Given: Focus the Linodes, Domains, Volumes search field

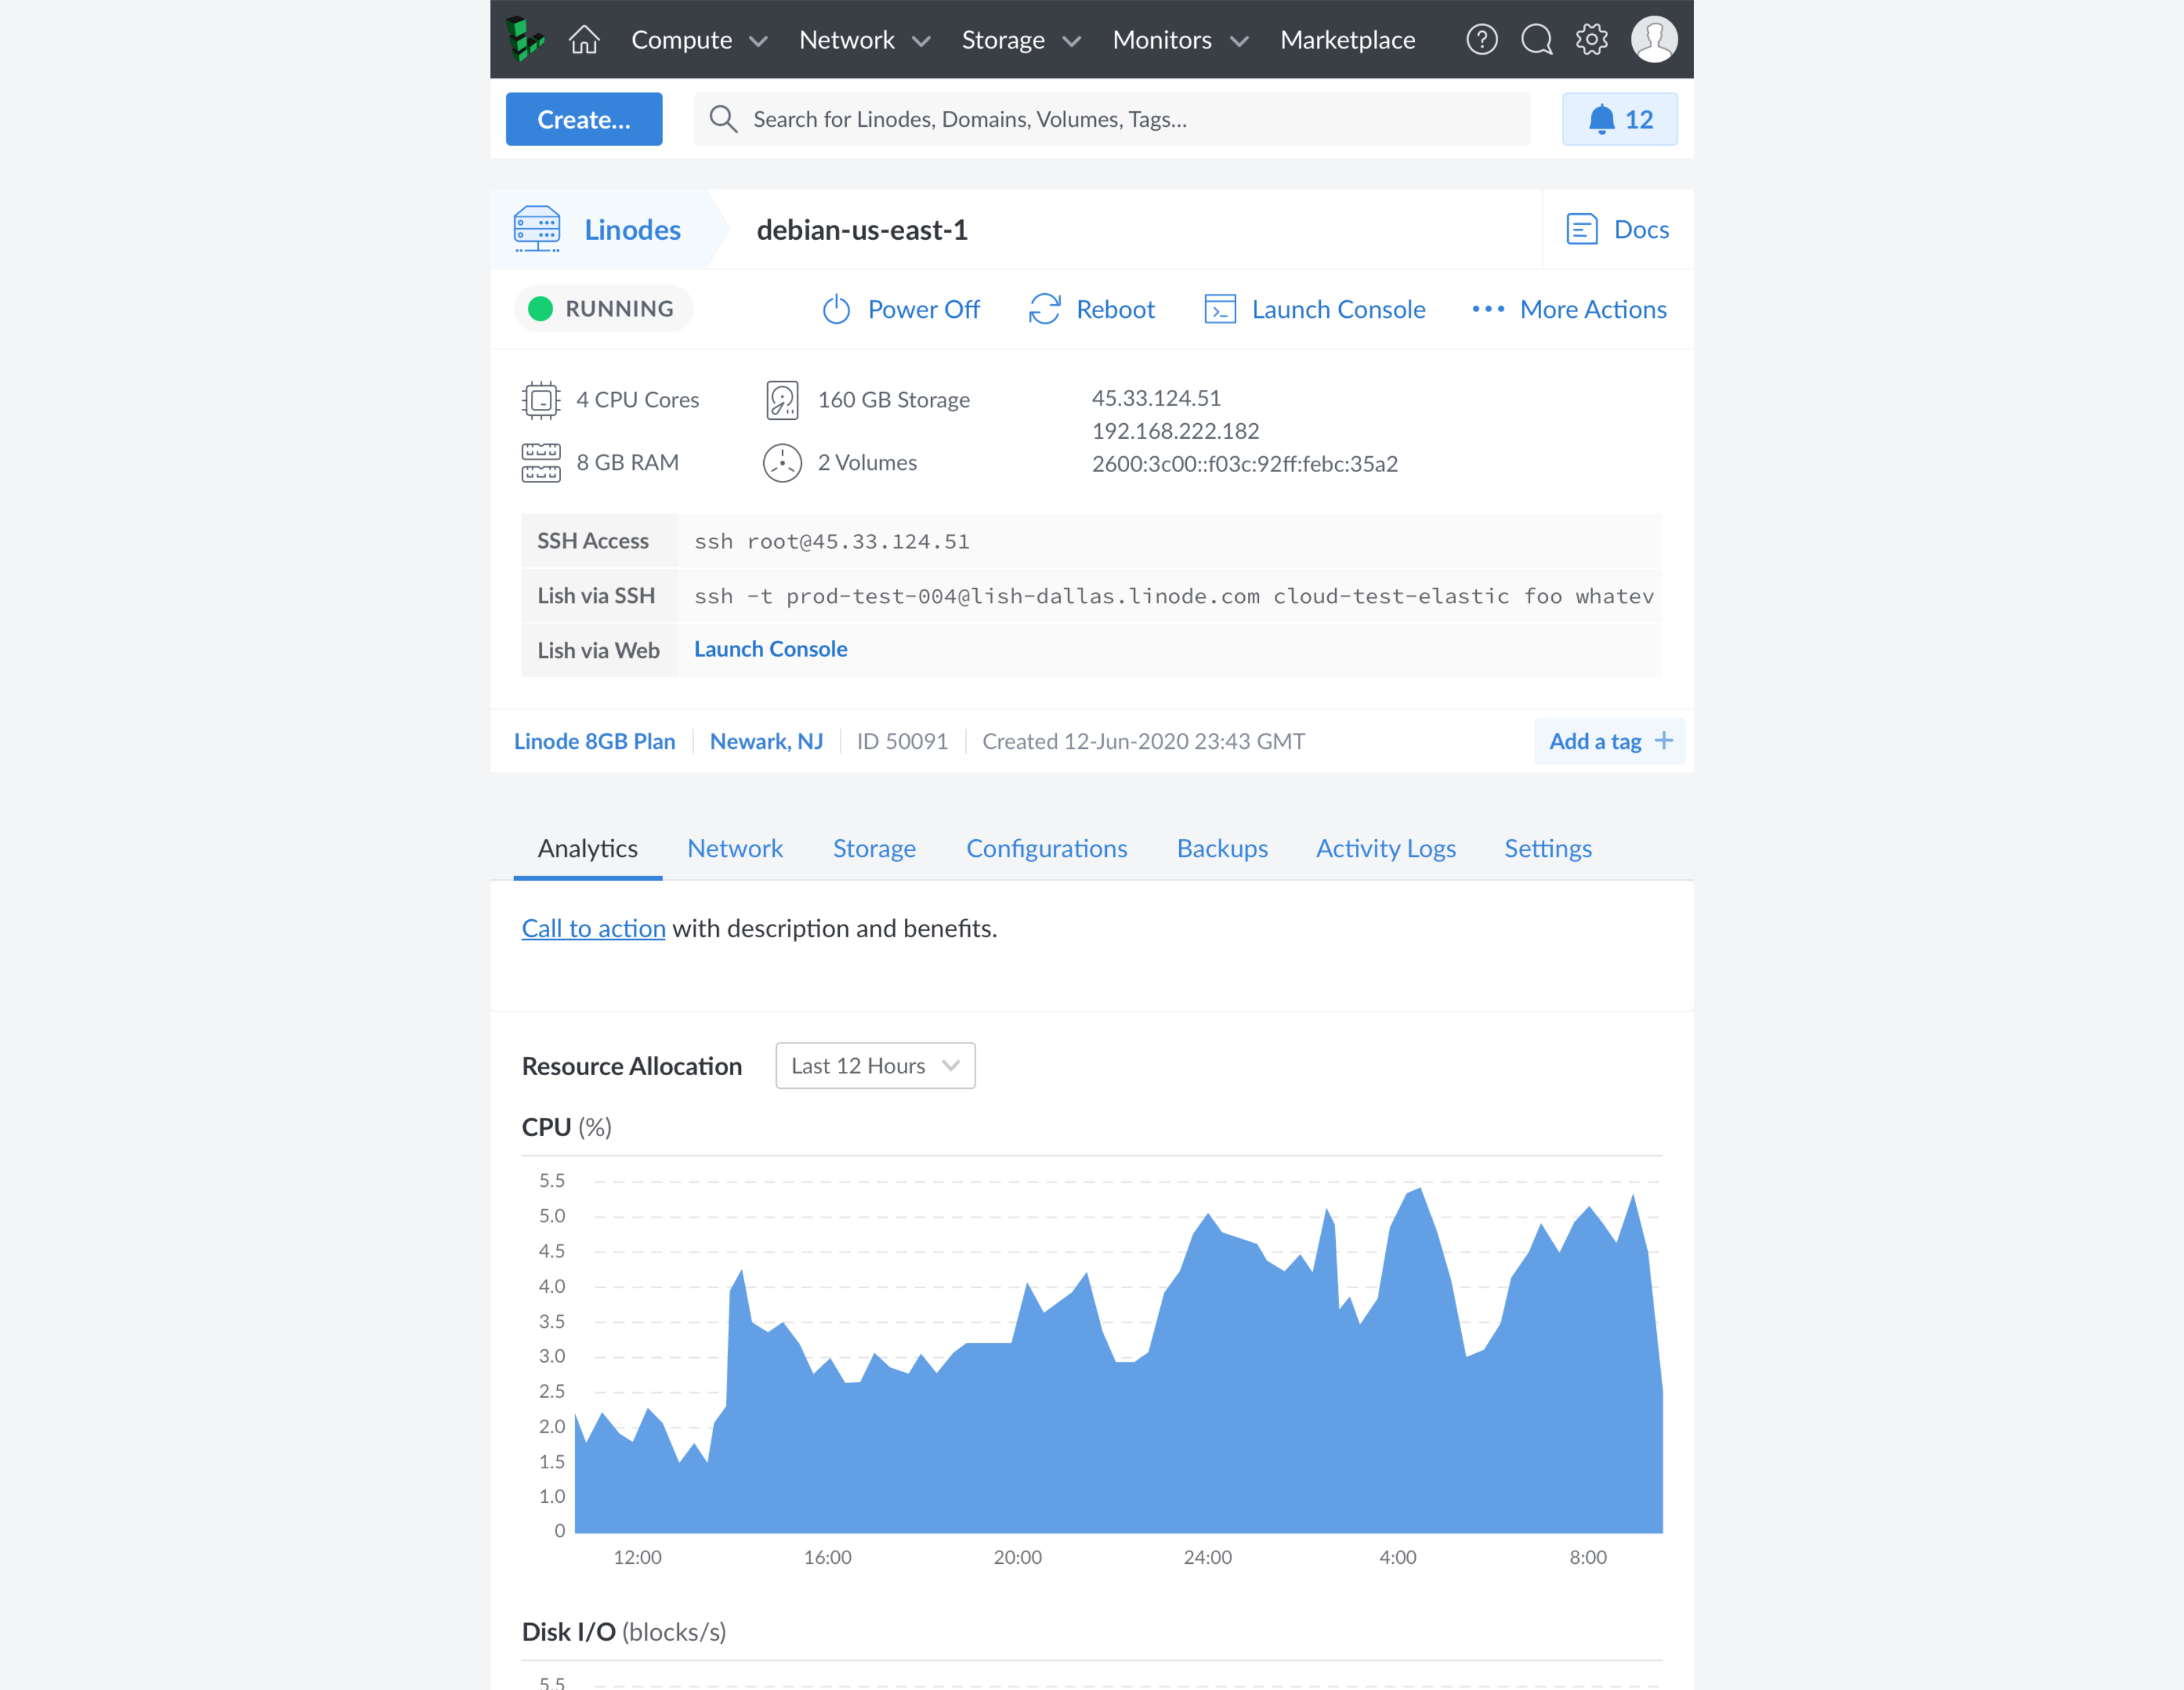Looking at the screenshot, I should click(1112, 119).
